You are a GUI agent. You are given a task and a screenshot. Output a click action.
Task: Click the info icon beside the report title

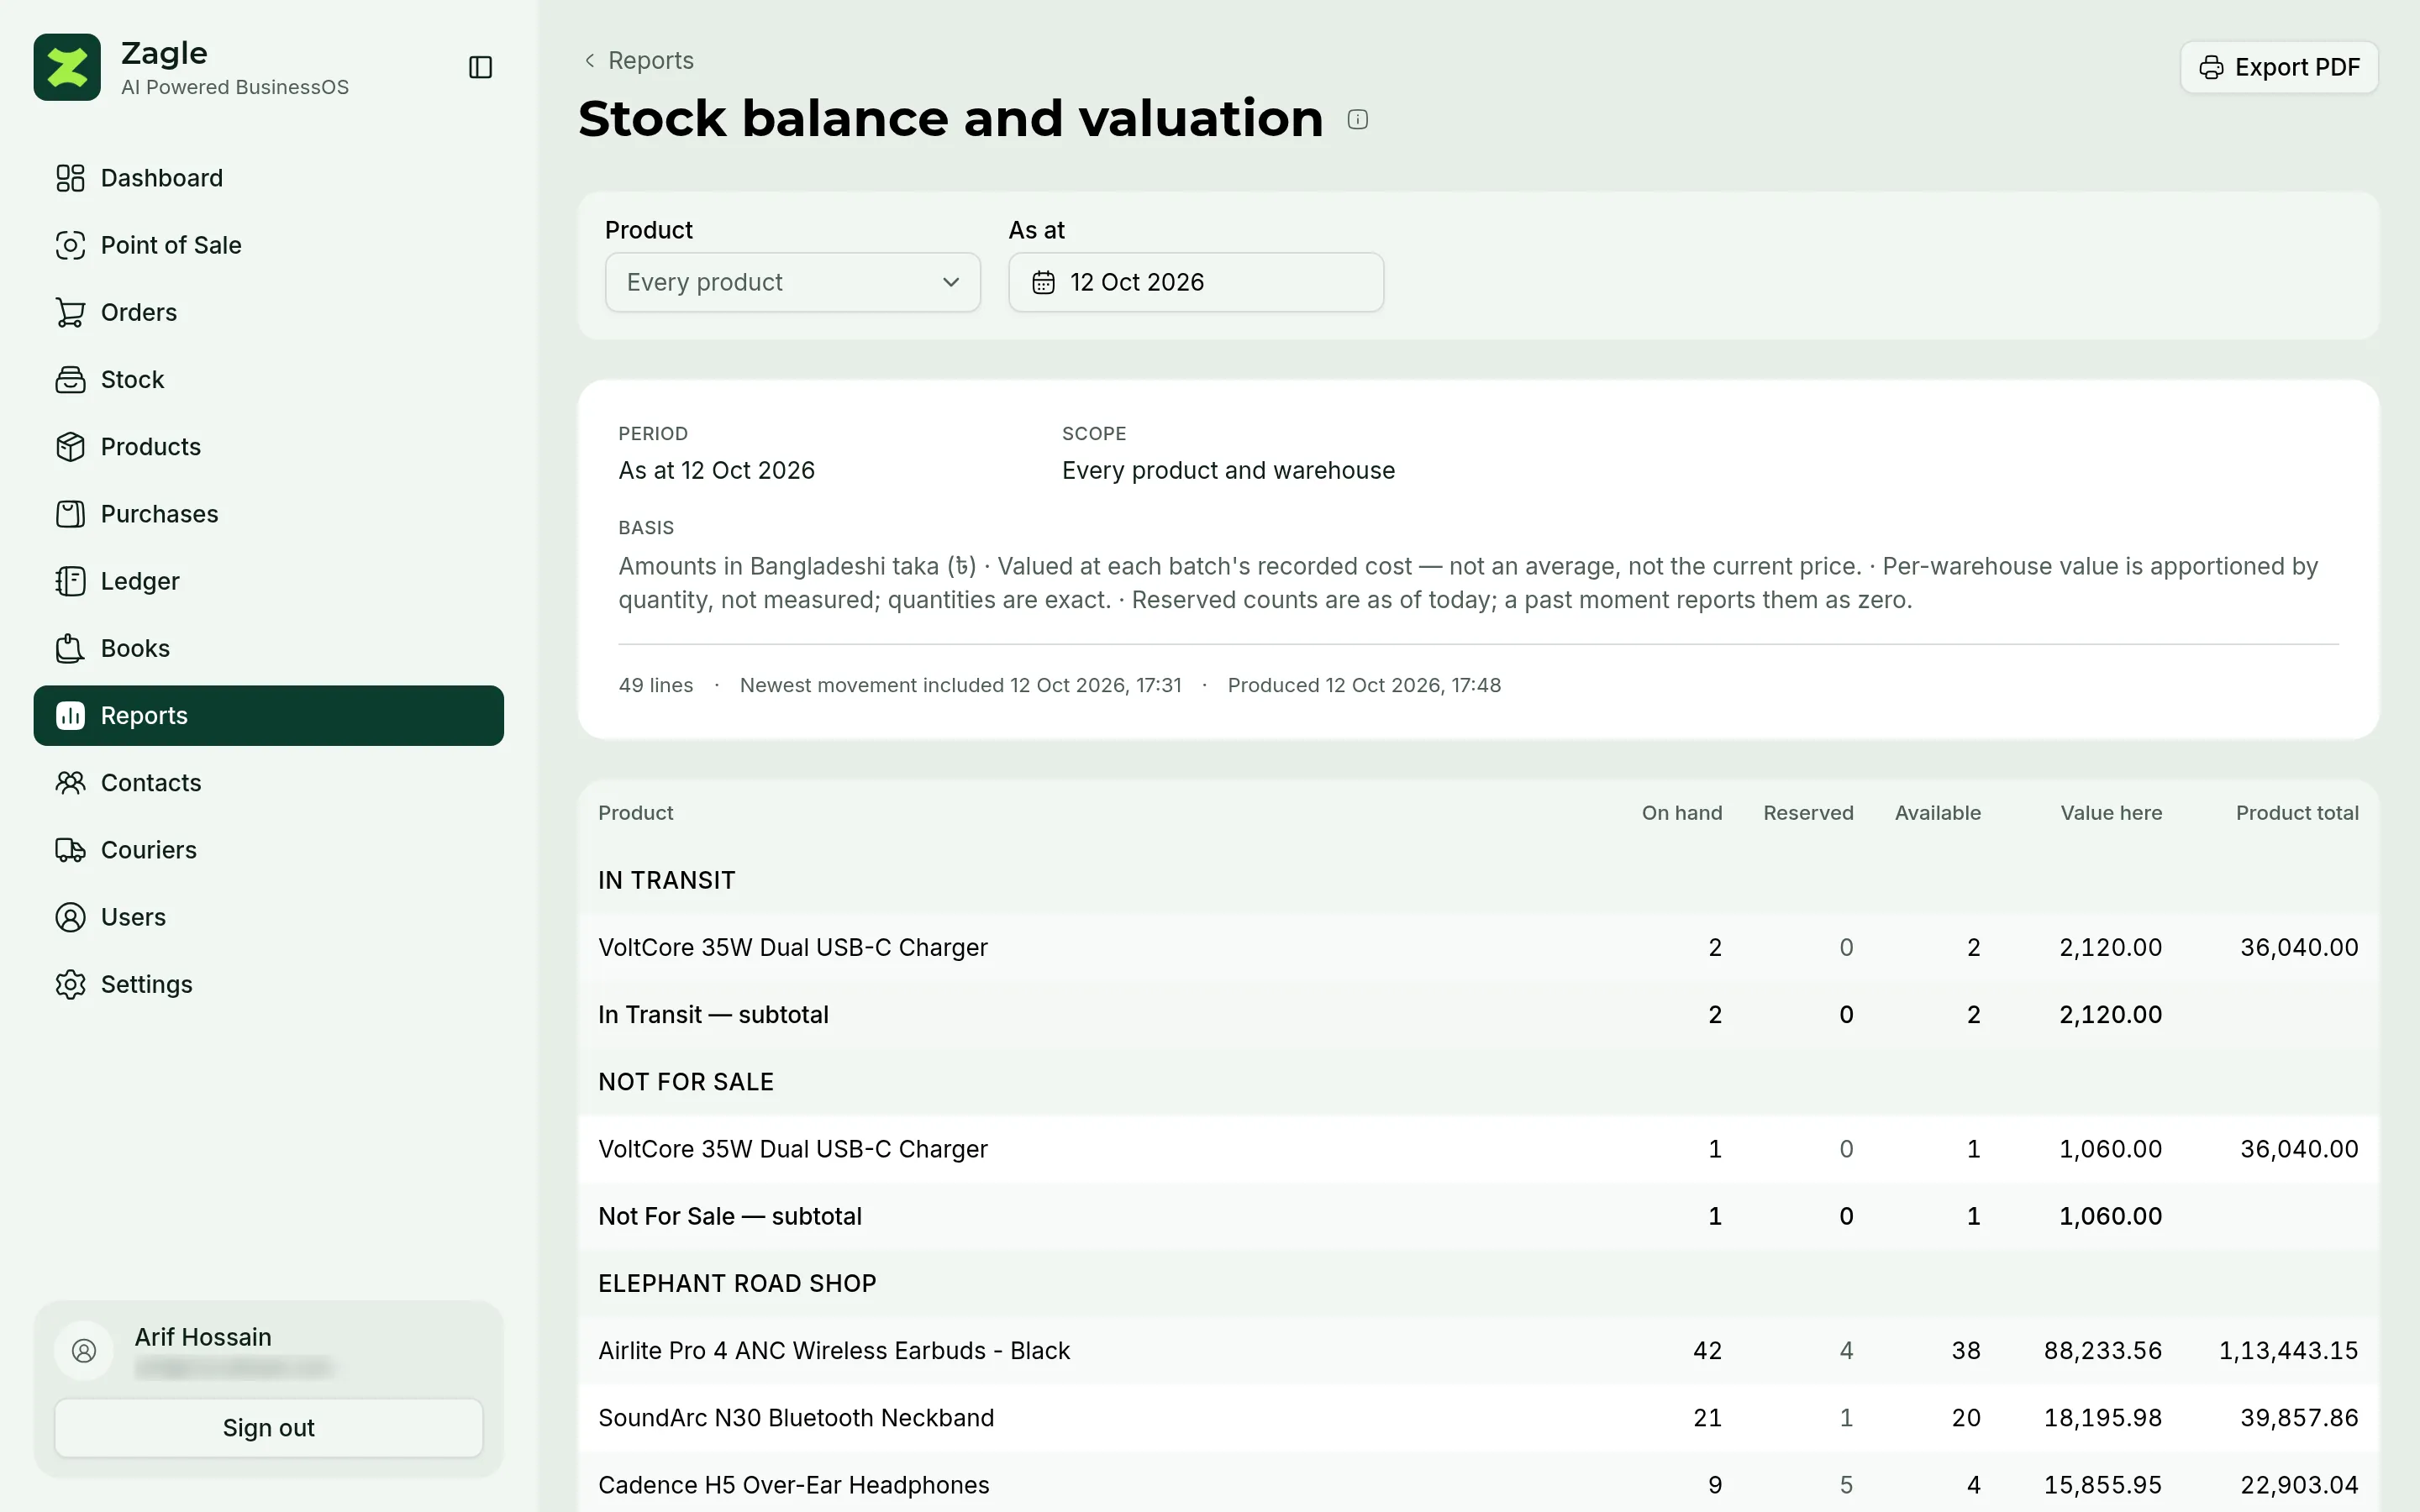point(1357,119)
